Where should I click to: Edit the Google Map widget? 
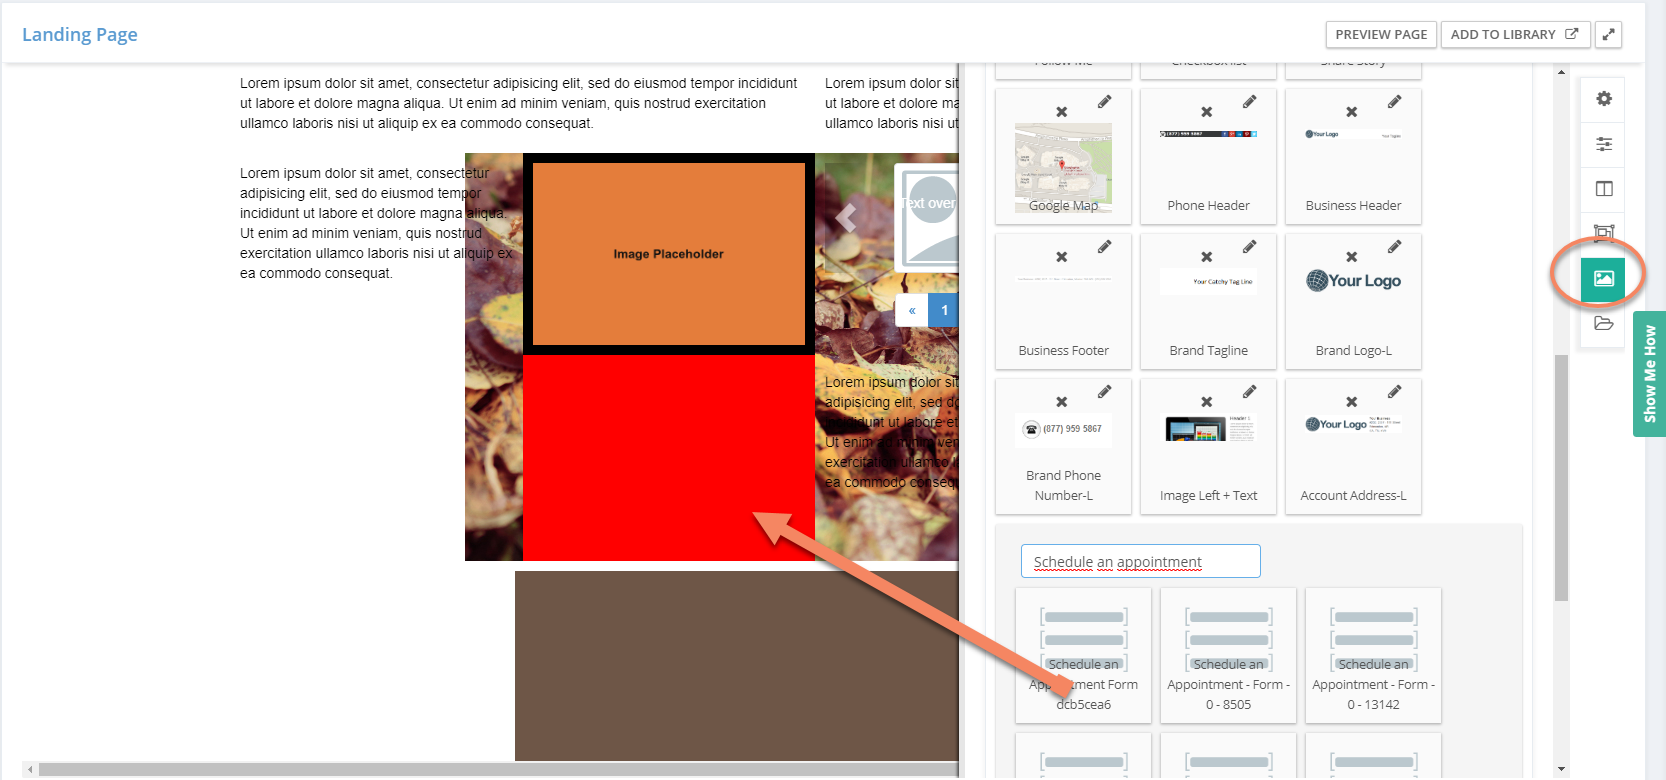click(1104, 102)
